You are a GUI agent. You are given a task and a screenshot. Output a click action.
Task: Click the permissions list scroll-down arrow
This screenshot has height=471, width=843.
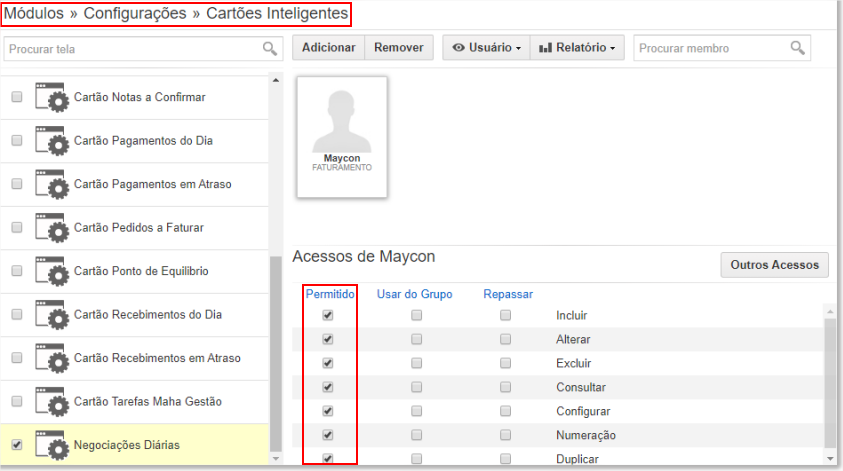pyautogui.click(x=831, y=459)
